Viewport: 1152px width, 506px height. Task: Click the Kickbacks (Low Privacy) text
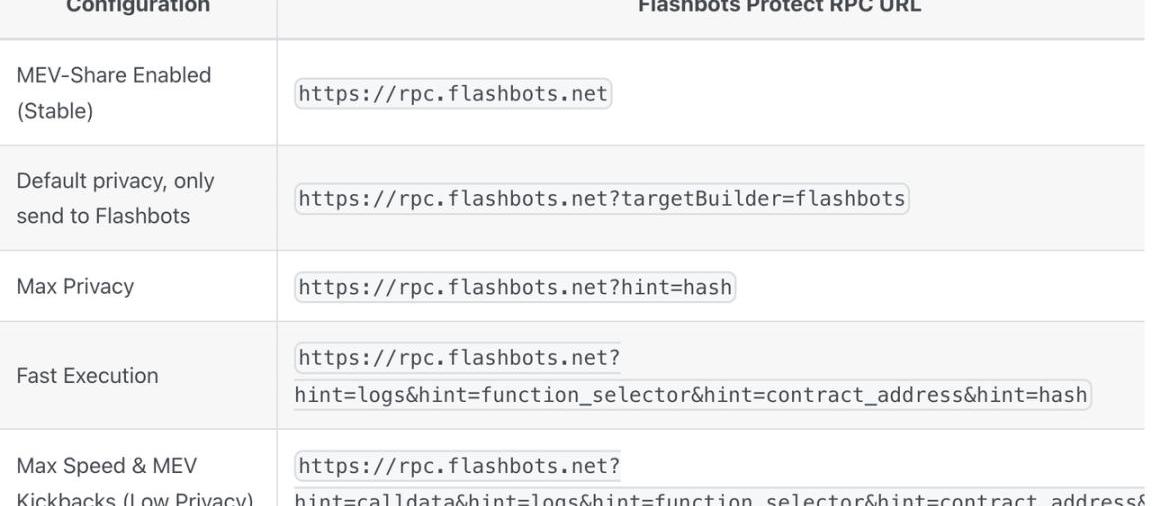pyautogui.click(x=134, y=501)
